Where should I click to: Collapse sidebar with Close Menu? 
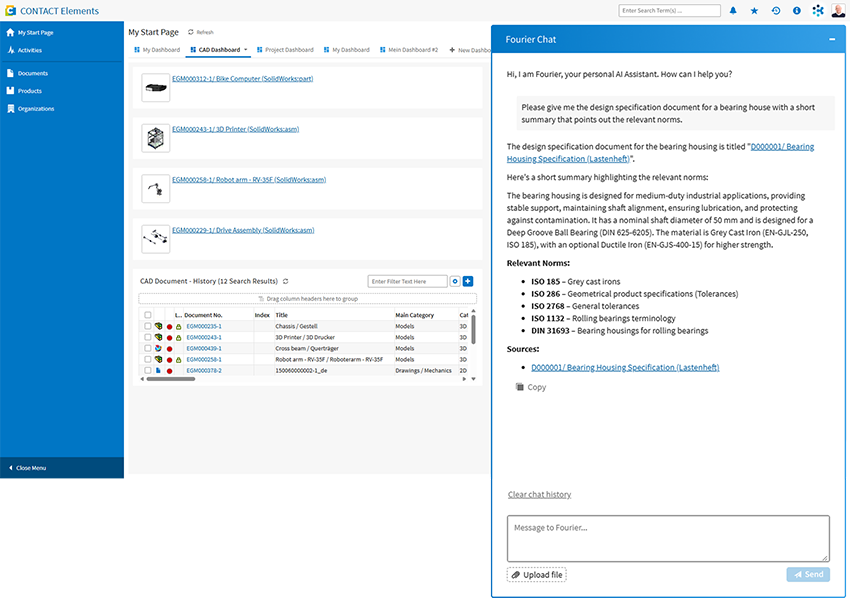(x=30, y=468)
